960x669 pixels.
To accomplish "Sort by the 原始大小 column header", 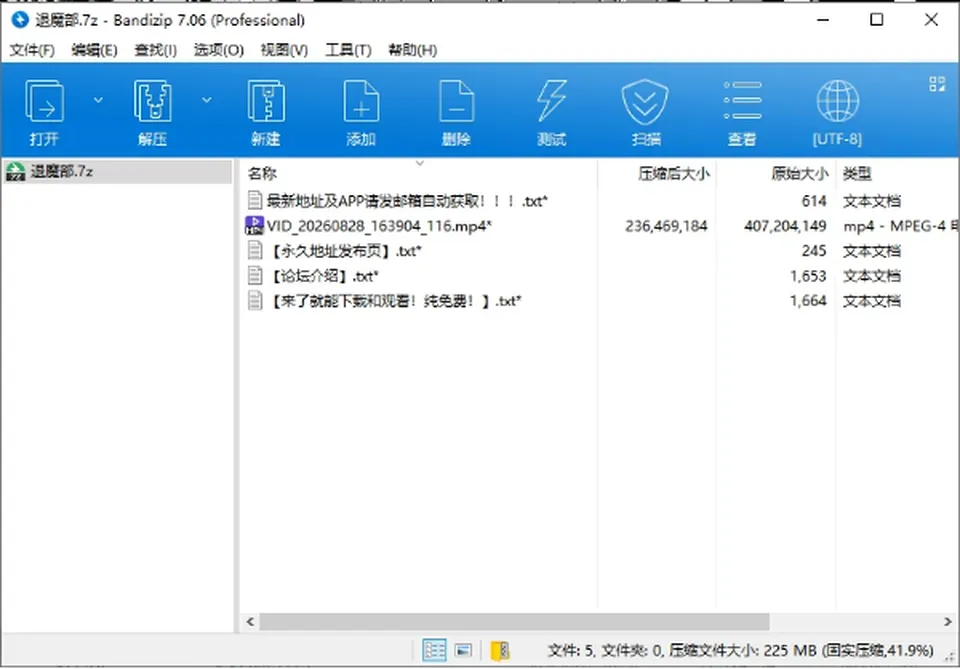I will tap(800, 174).
